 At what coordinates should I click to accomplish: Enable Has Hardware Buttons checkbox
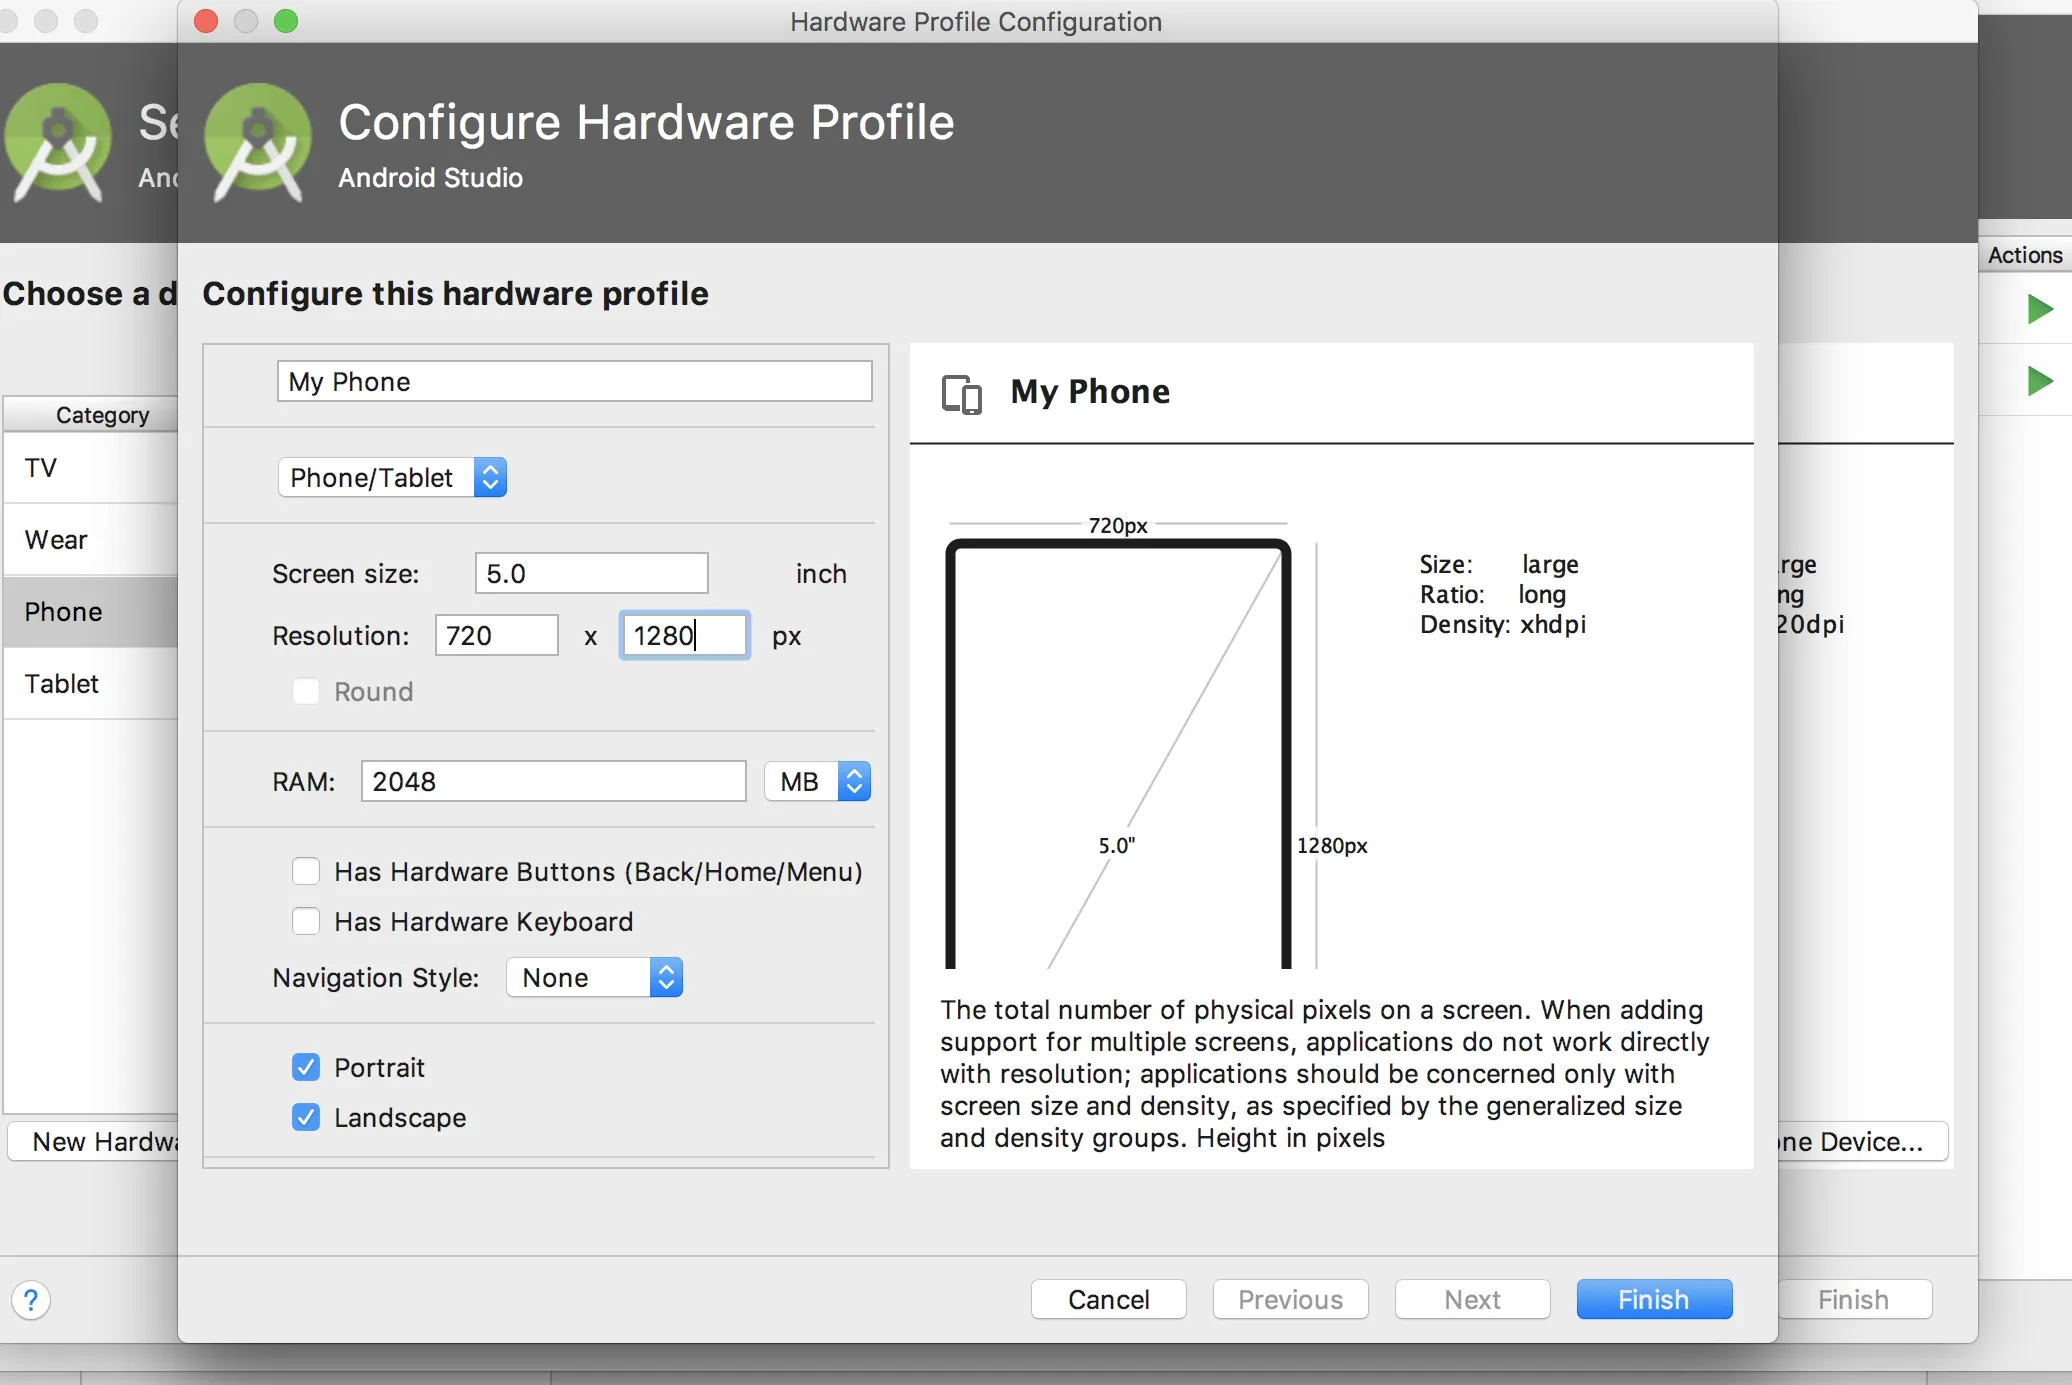306,871
